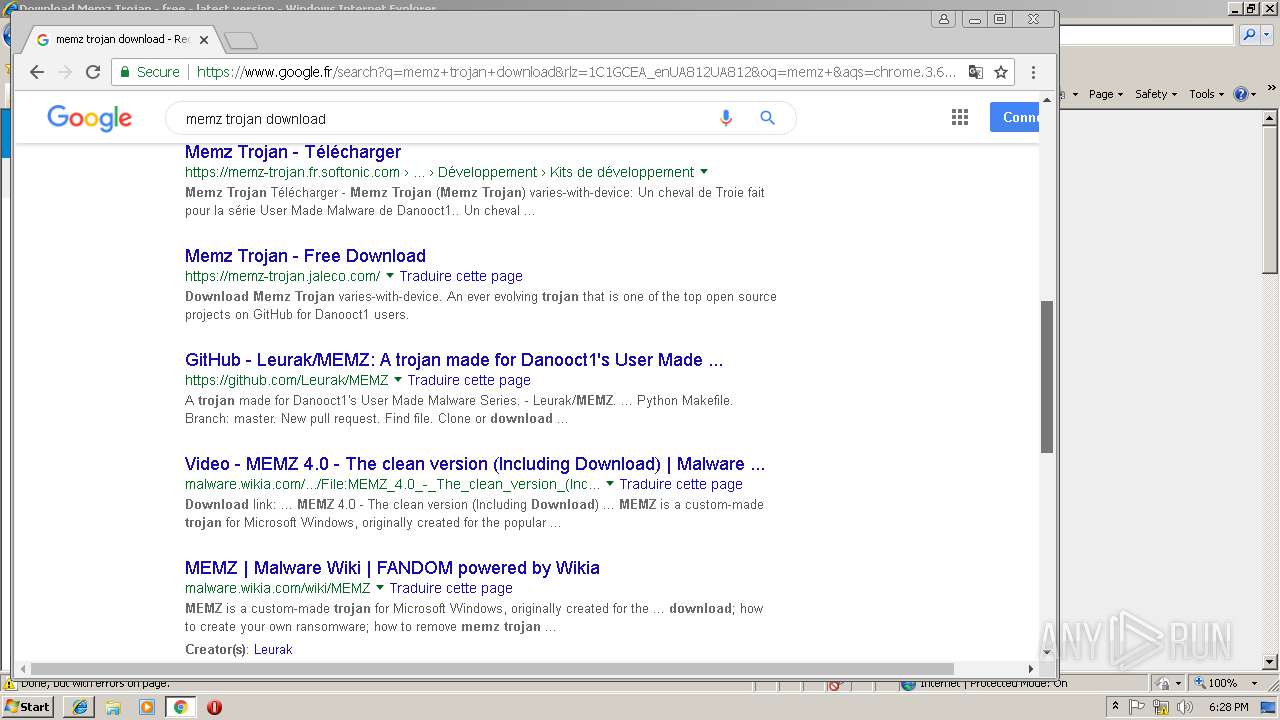Go back in Chrome navigation
This screenshot has width=1280, height=720.
click(x=37, y=72)
